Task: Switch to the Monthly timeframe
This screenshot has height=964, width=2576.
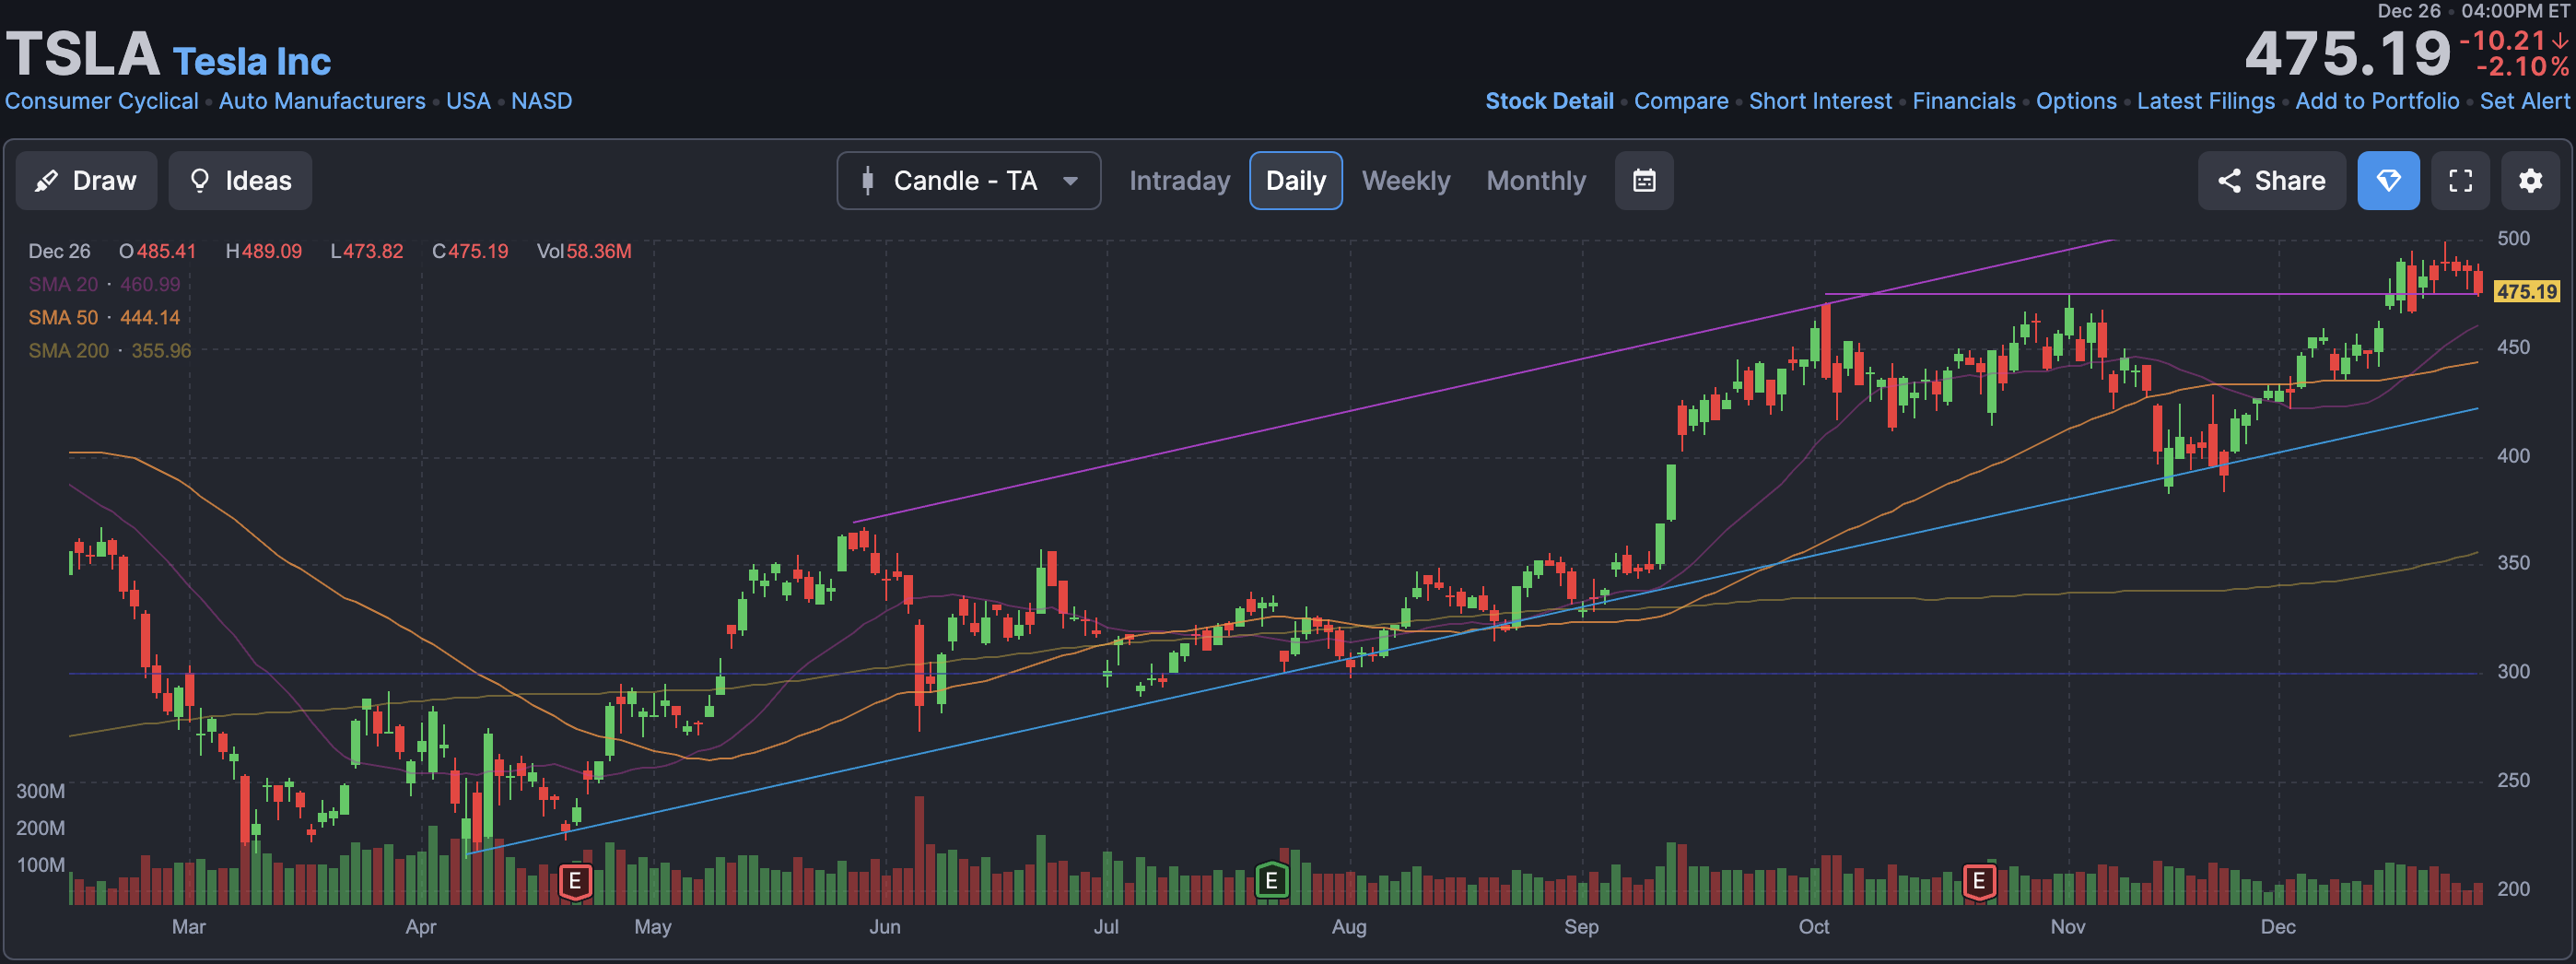Action: (1536, 181)
